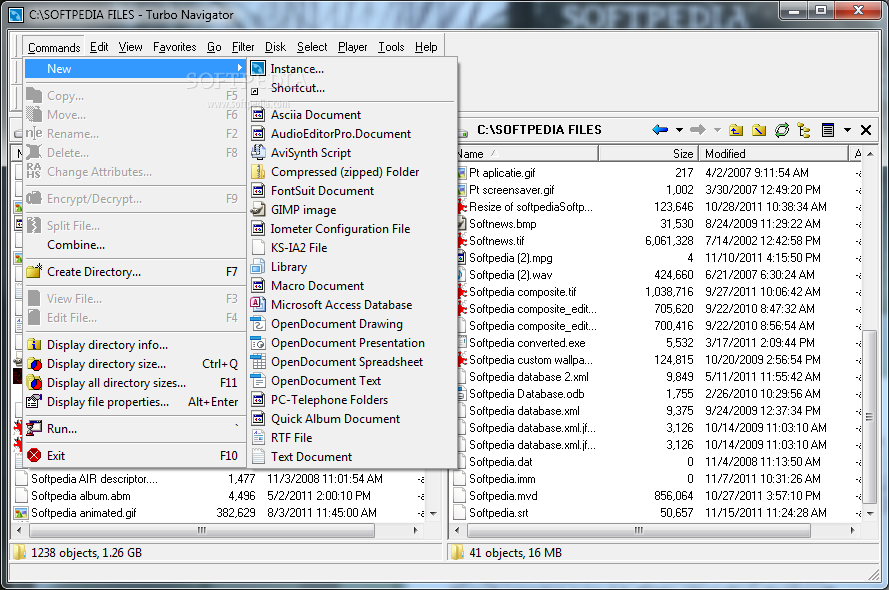Select Display directory size...
The width and height of the screenshot is (889, 590).
click(x=135, y=364)
